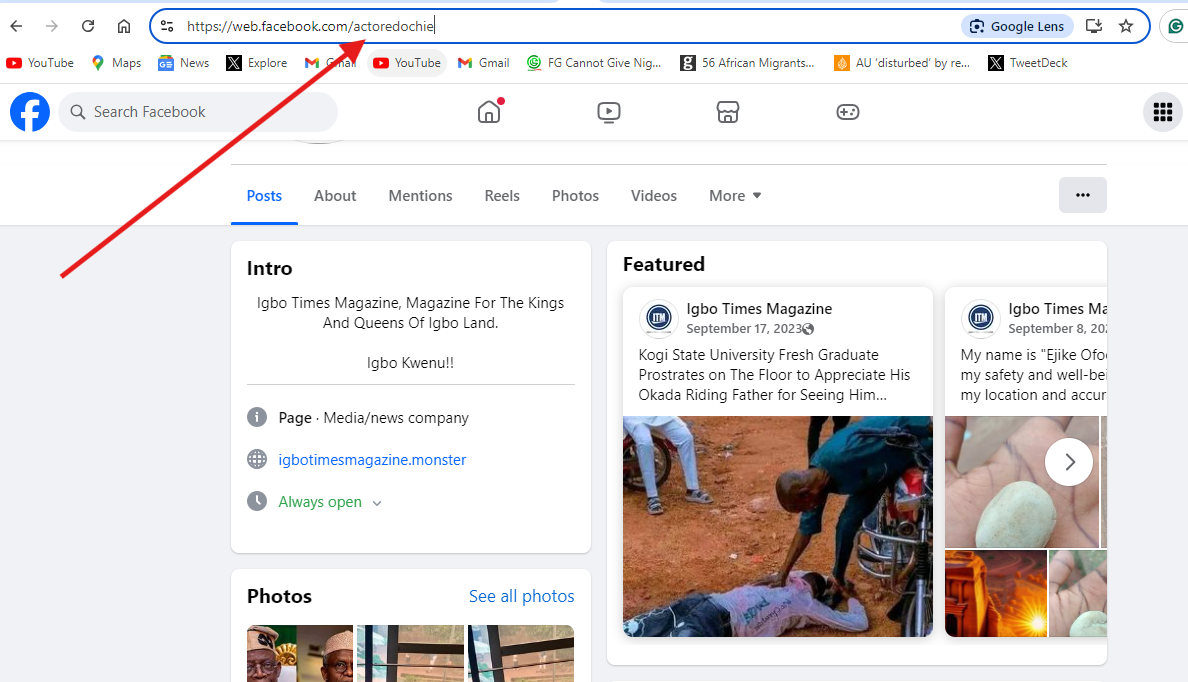Viewport: 1188px width, 682px height.
Task: Open Google Lens in the address bar
Action: 1018,27
